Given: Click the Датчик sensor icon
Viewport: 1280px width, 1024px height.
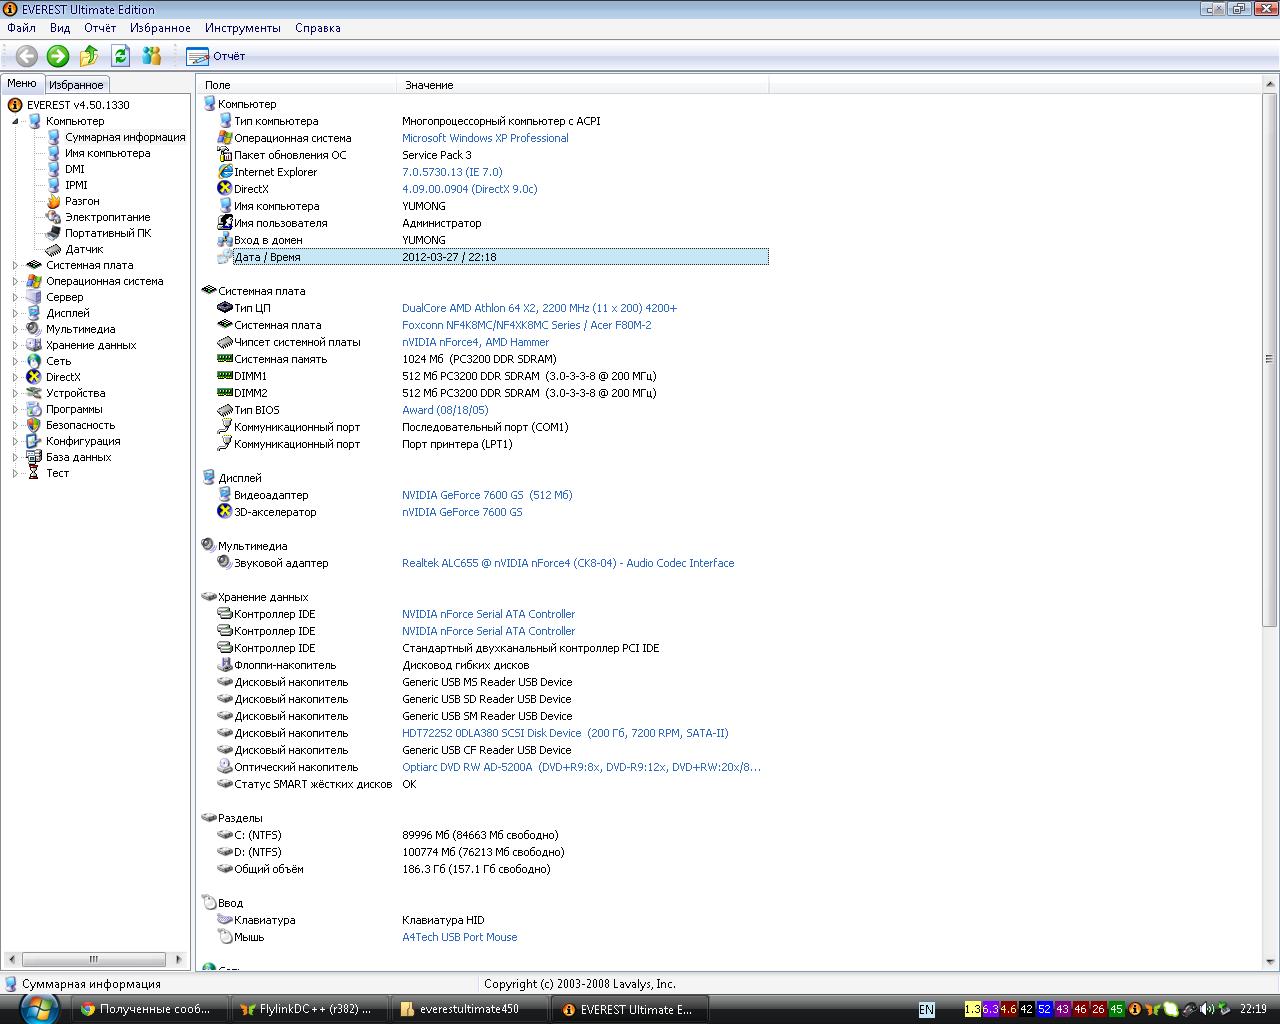Looking at the screenshot, I should 54,249.
